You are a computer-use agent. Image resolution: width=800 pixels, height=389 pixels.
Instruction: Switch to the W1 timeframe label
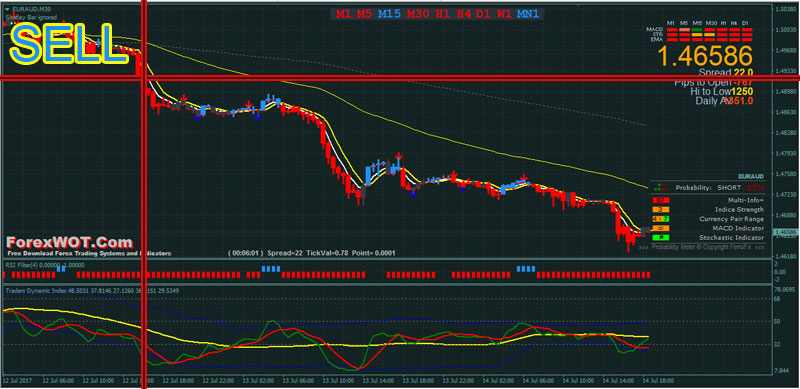coord(504,14)
